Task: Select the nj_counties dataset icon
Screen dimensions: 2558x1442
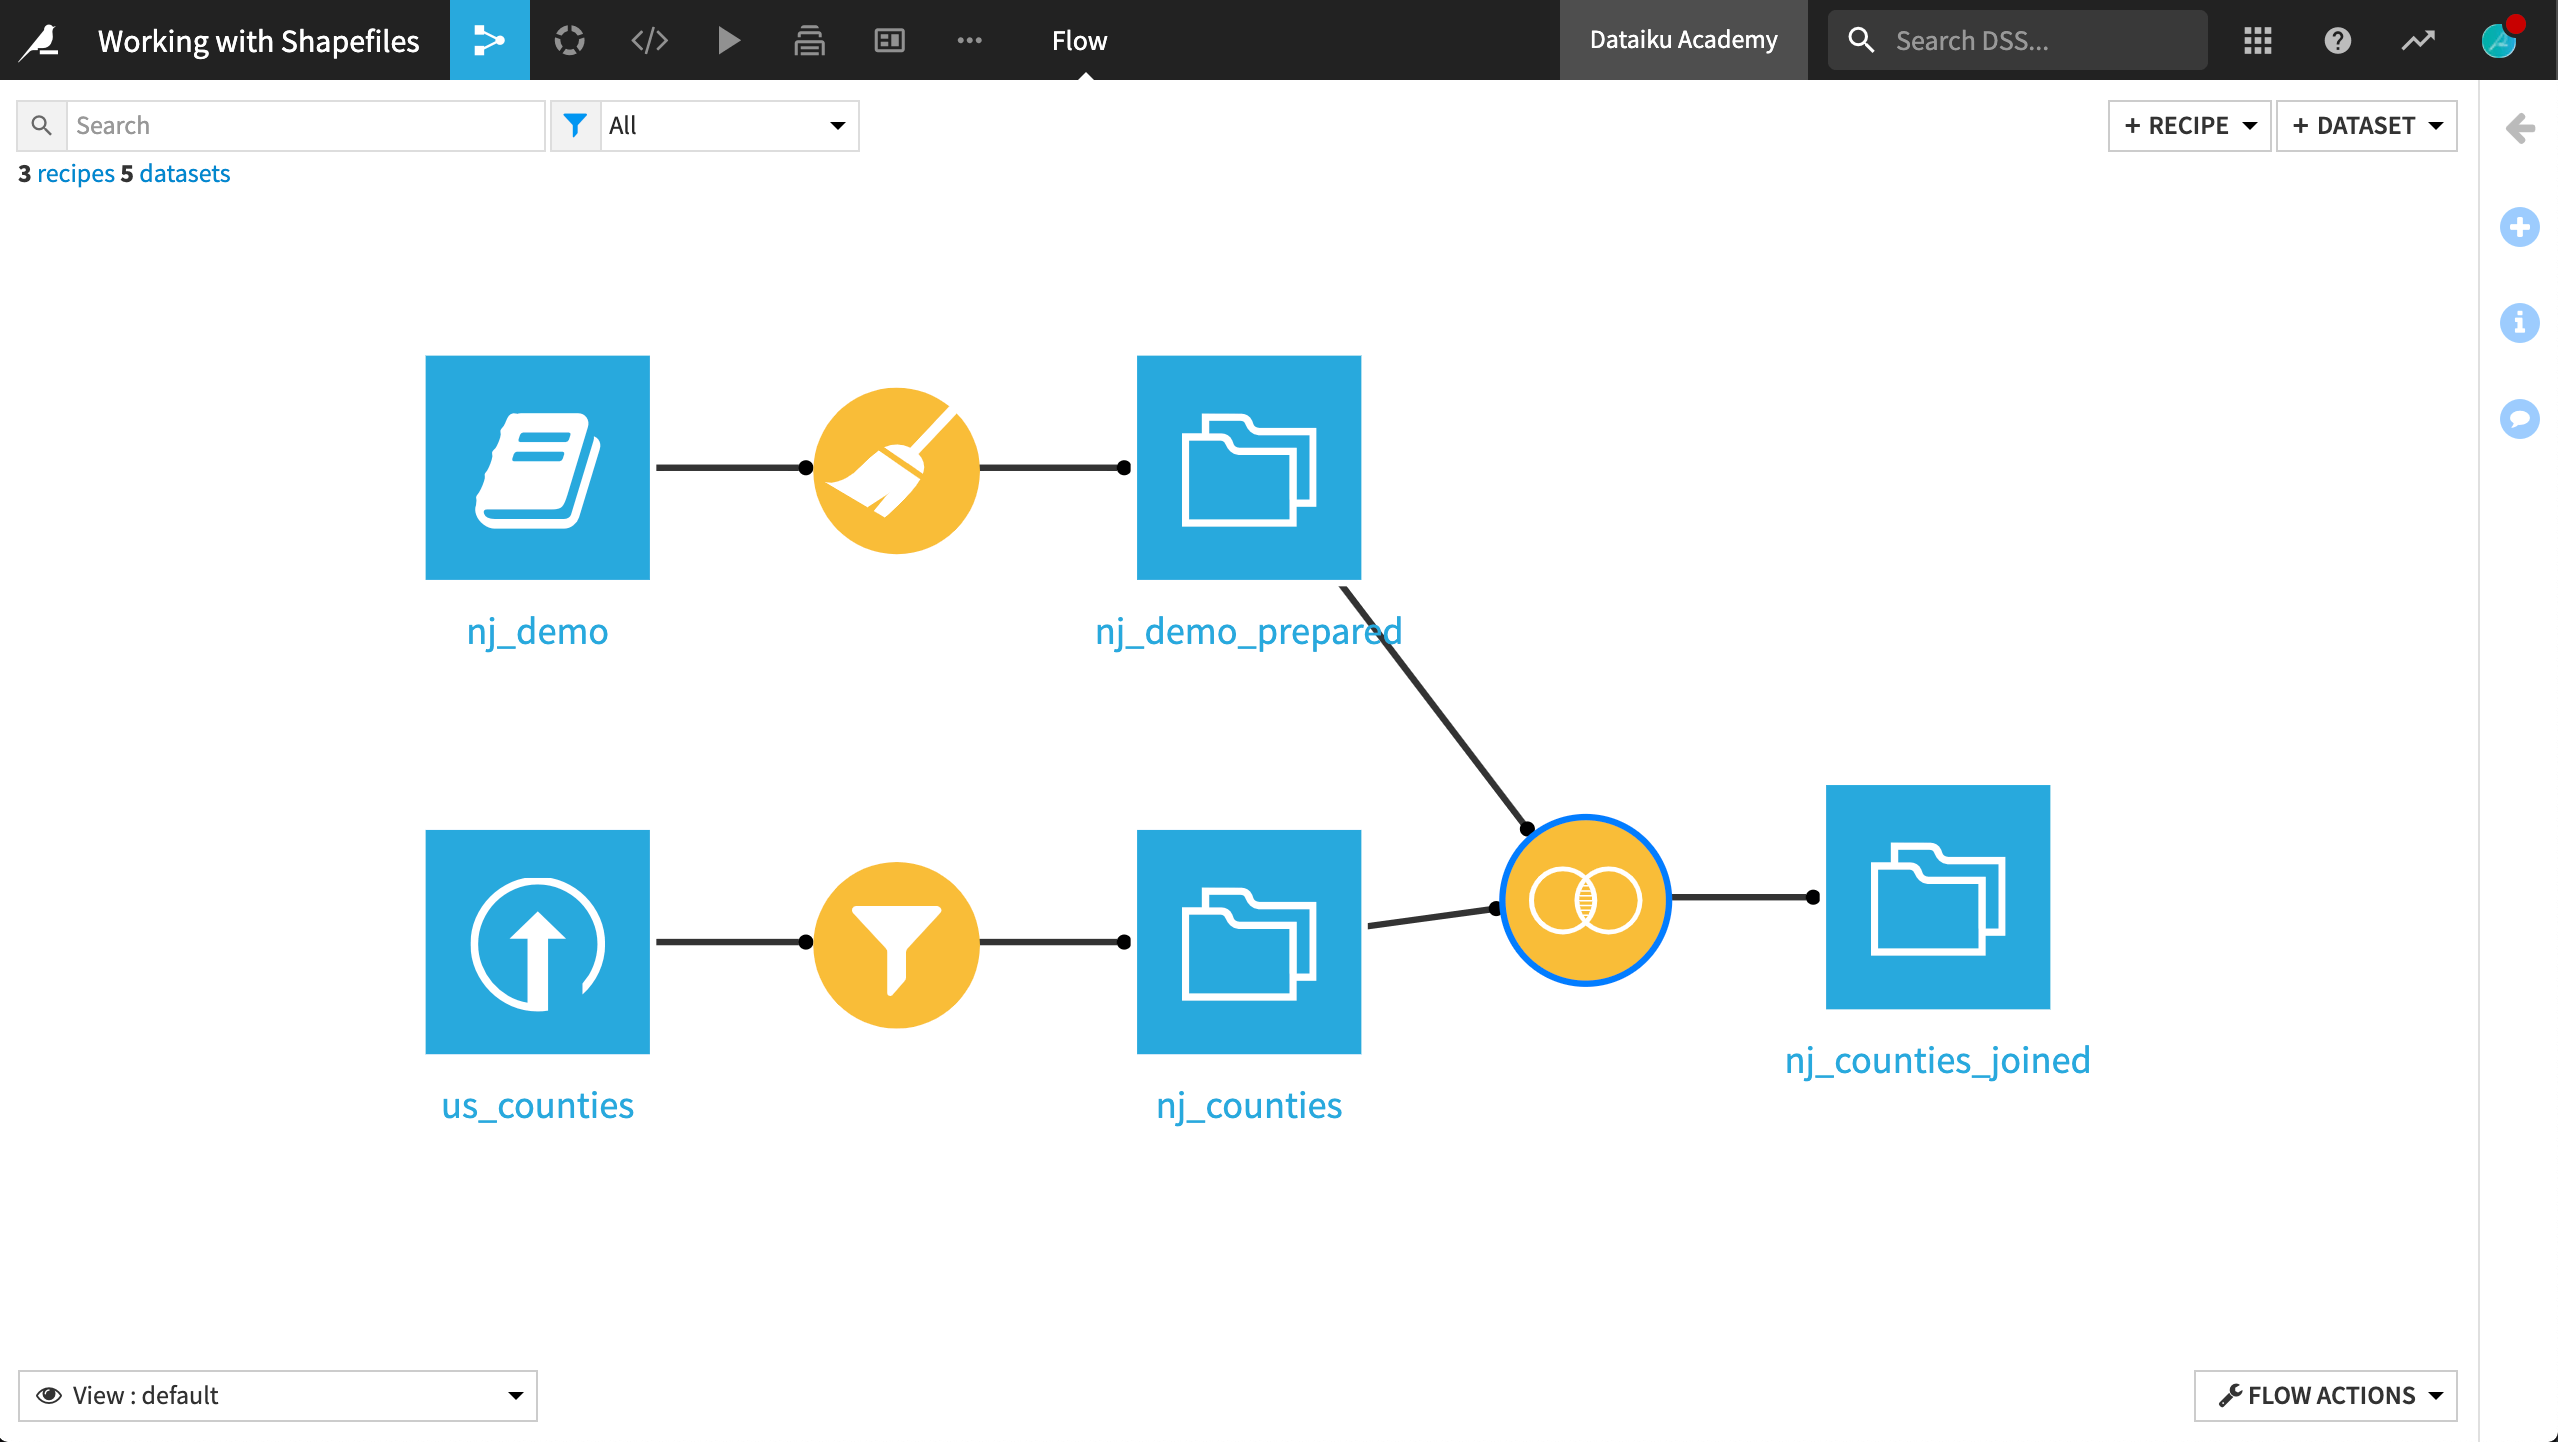Action: [1248, 941]
